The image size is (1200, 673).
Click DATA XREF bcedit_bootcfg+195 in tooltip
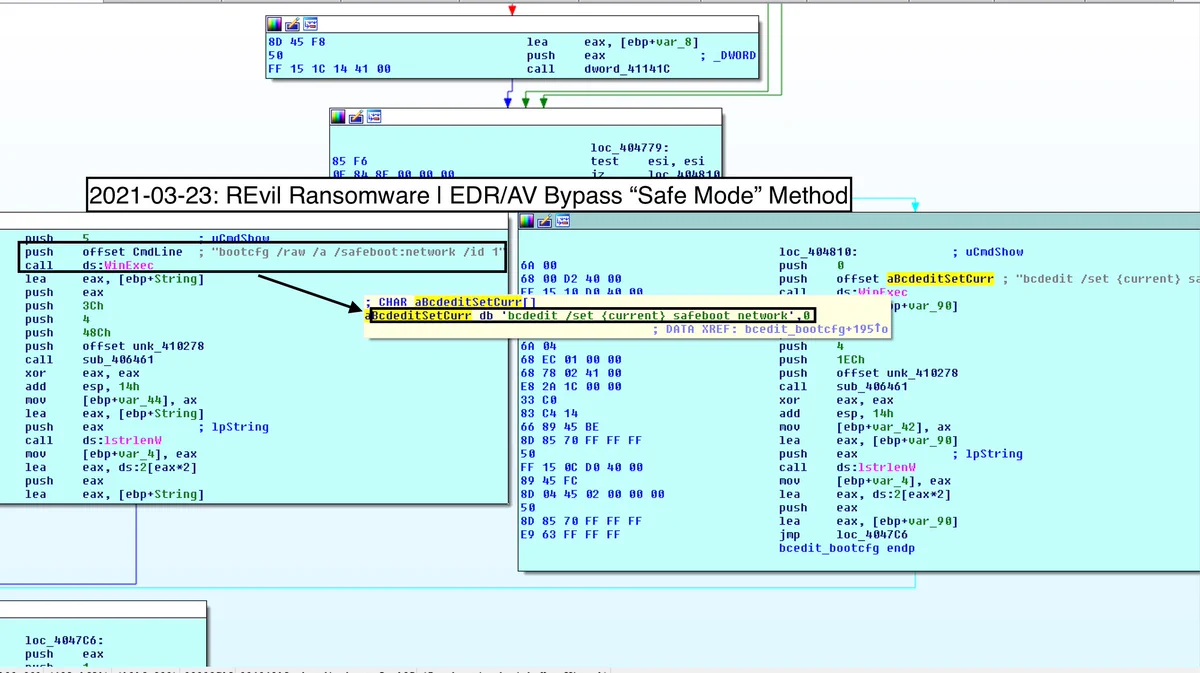click(770, 328)
